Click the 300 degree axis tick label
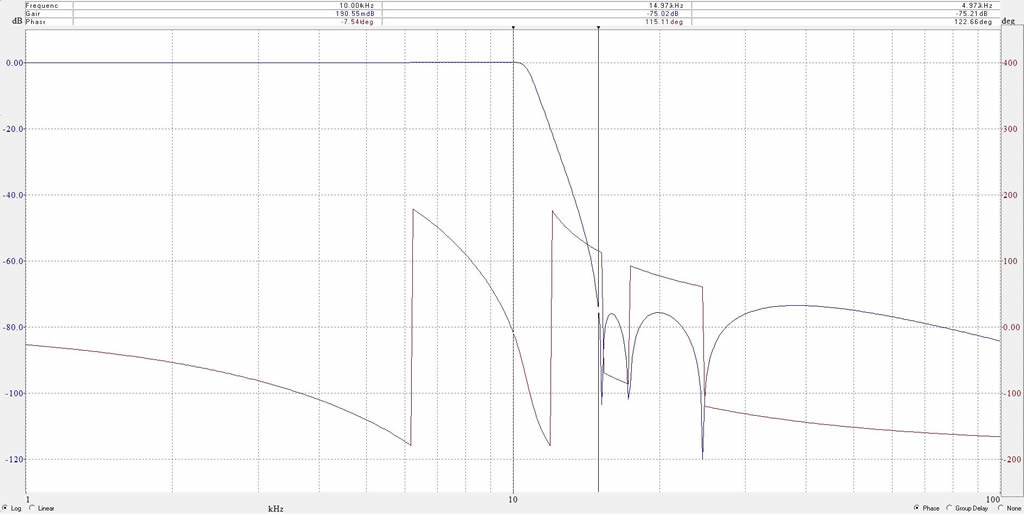The width and height of the screenshot is (1024, 514). click(x=1009, y=129)
